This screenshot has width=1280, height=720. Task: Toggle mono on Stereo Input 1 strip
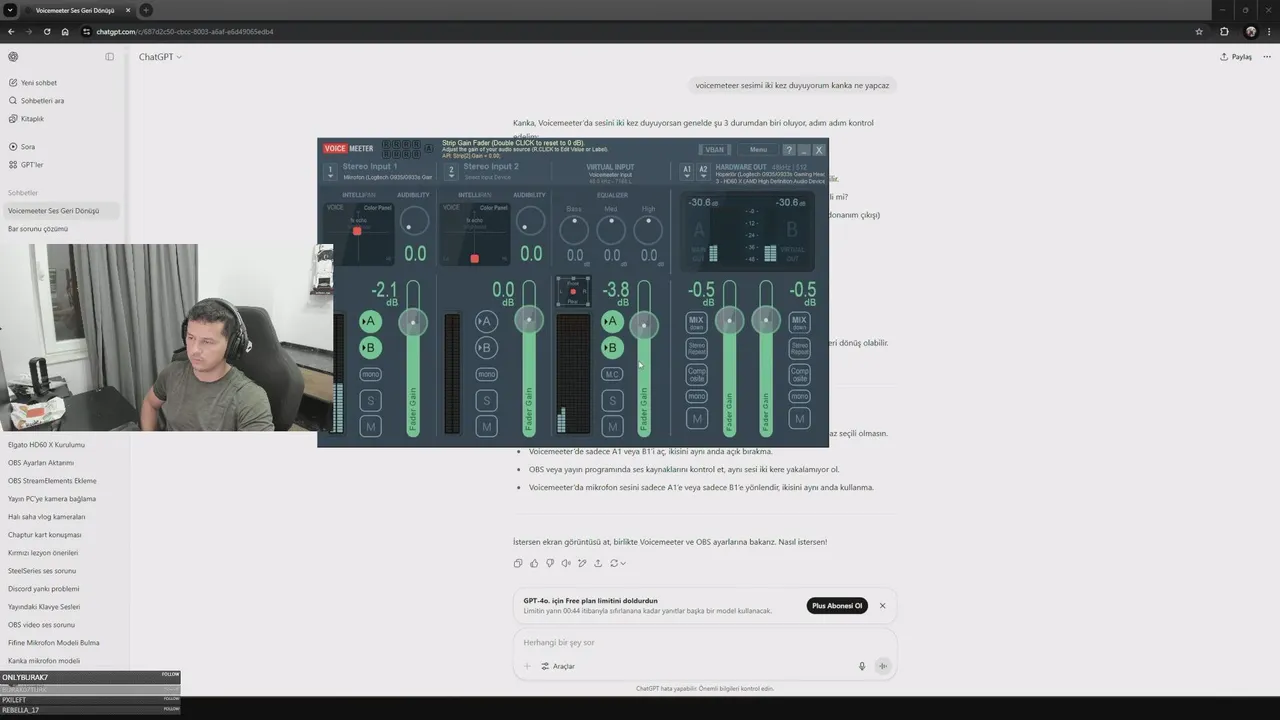371,374
